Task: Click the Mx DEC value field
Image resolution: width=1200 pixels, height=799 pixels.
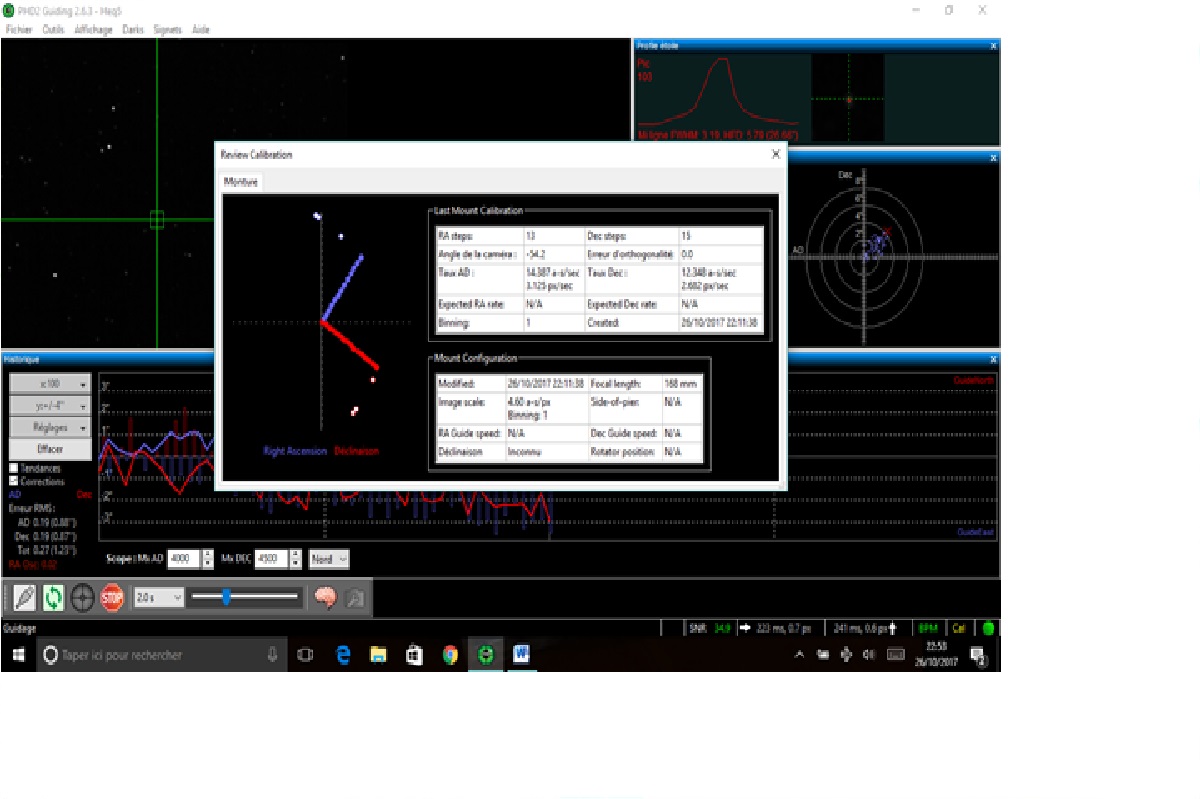Action: pos(273,559)
